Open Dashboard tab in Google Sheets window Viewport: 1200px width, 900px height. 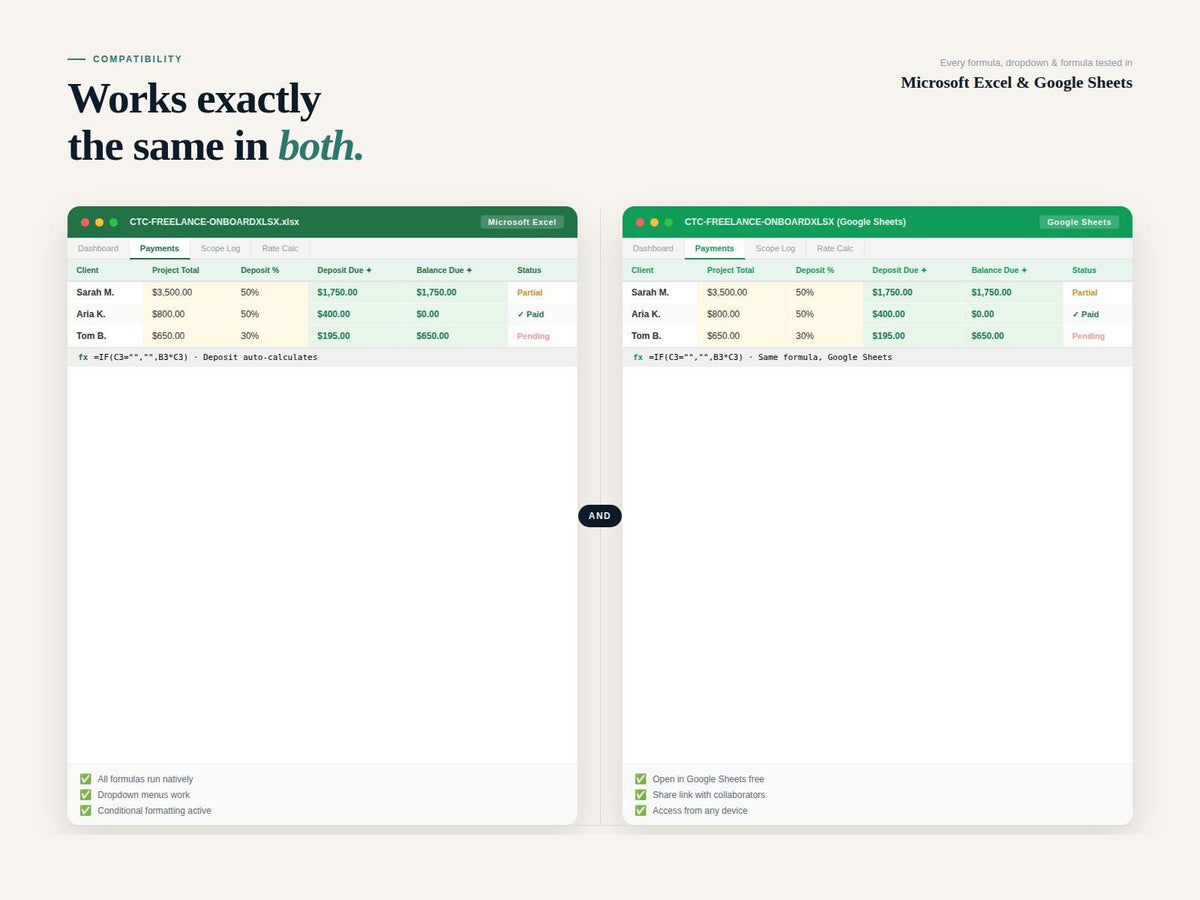[x=653, y=249]
